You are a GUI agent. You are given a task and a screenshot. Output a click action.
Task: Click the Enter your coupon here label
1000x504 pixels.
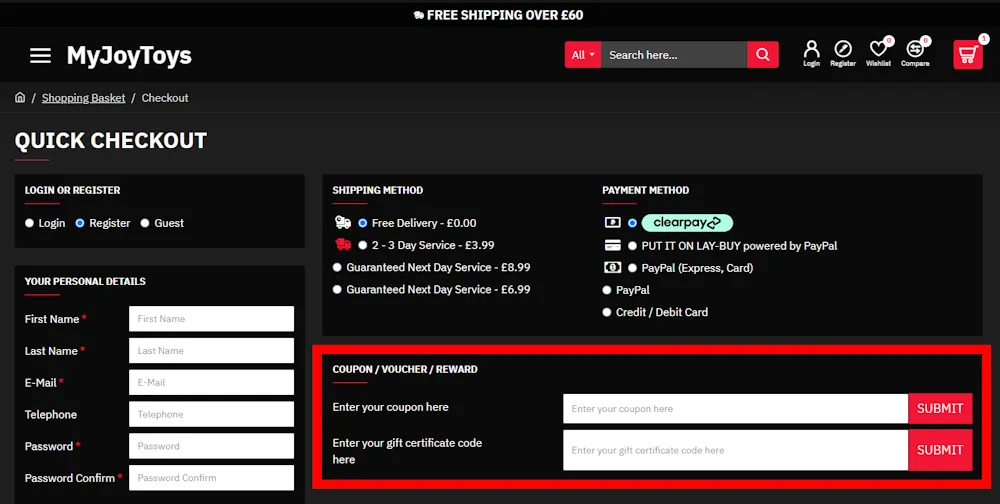pos(390,407)
